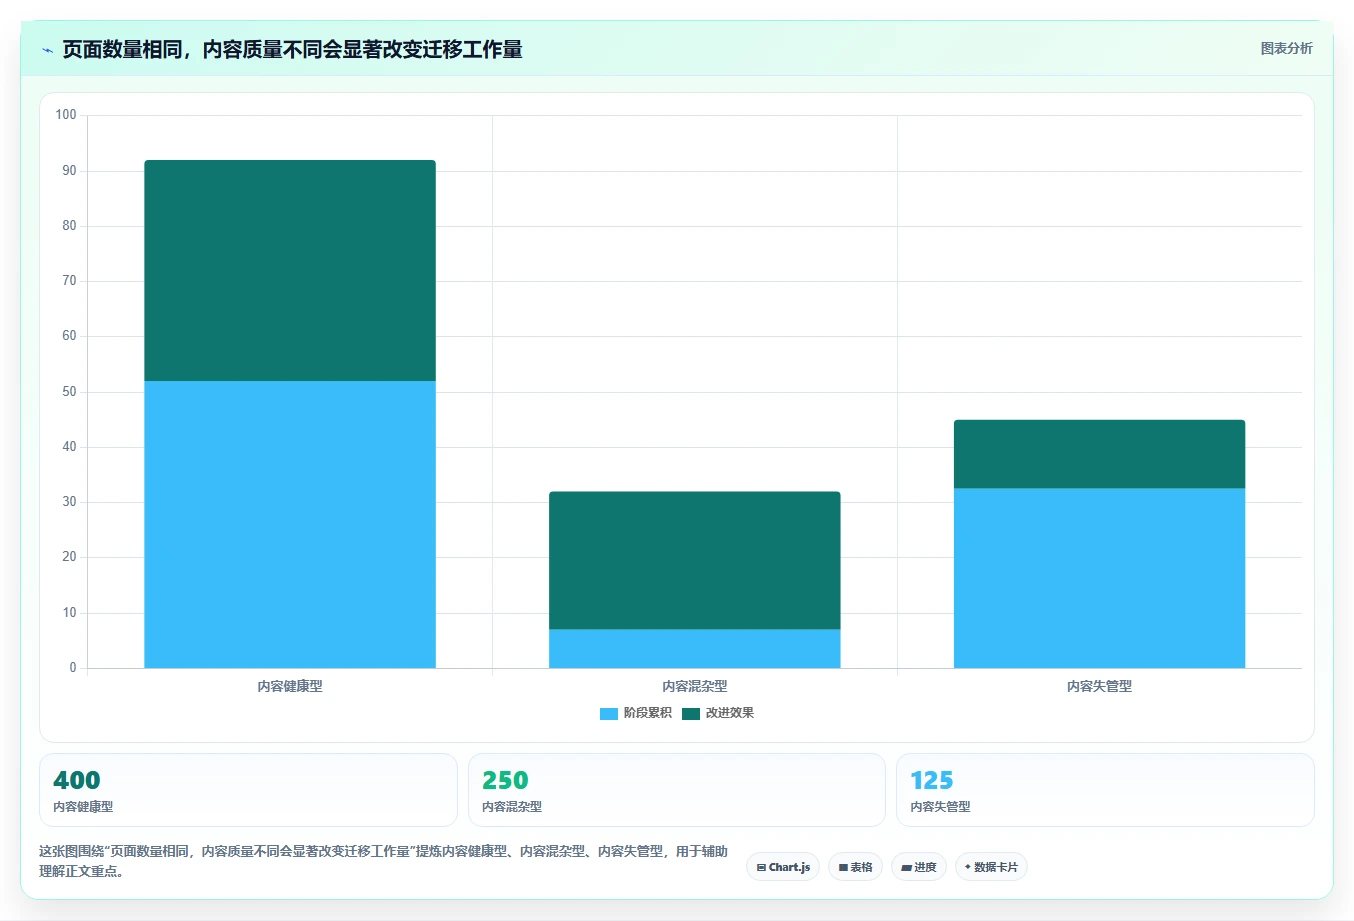The width and height of the screenshot is (1354, 921).
Task: Click the 内容健康型 x-axis label
Action: (x=290, y=686)
